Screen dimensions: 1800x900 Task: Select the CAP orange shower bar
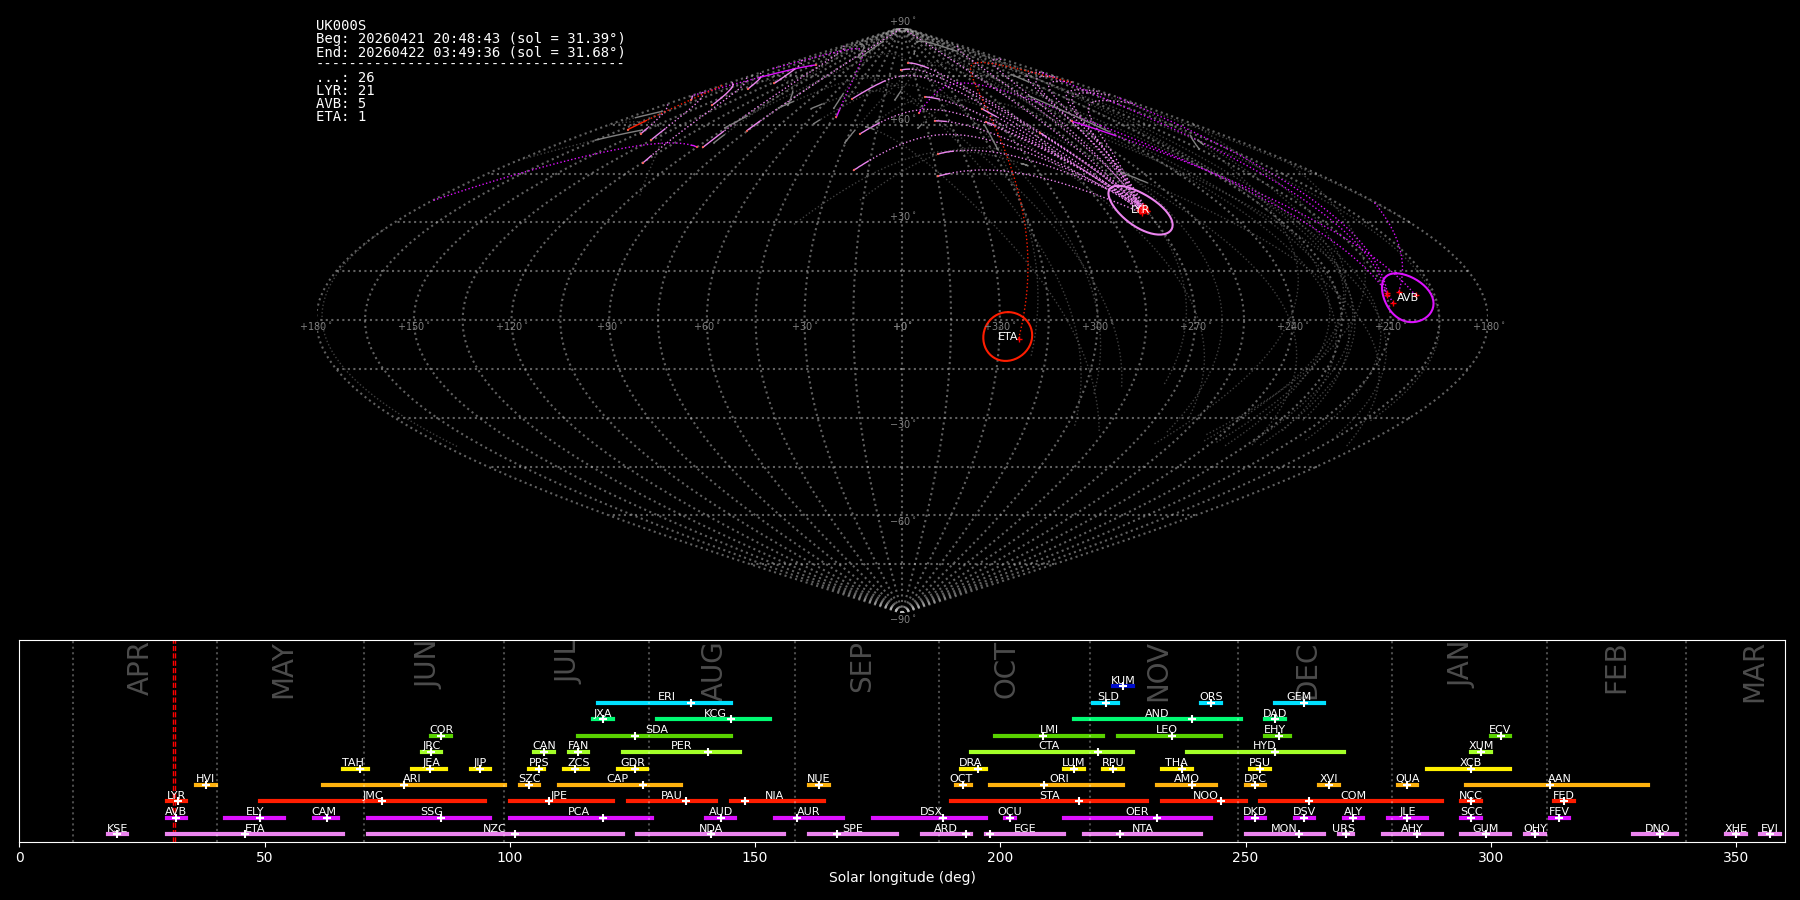(x=620, y=785)
